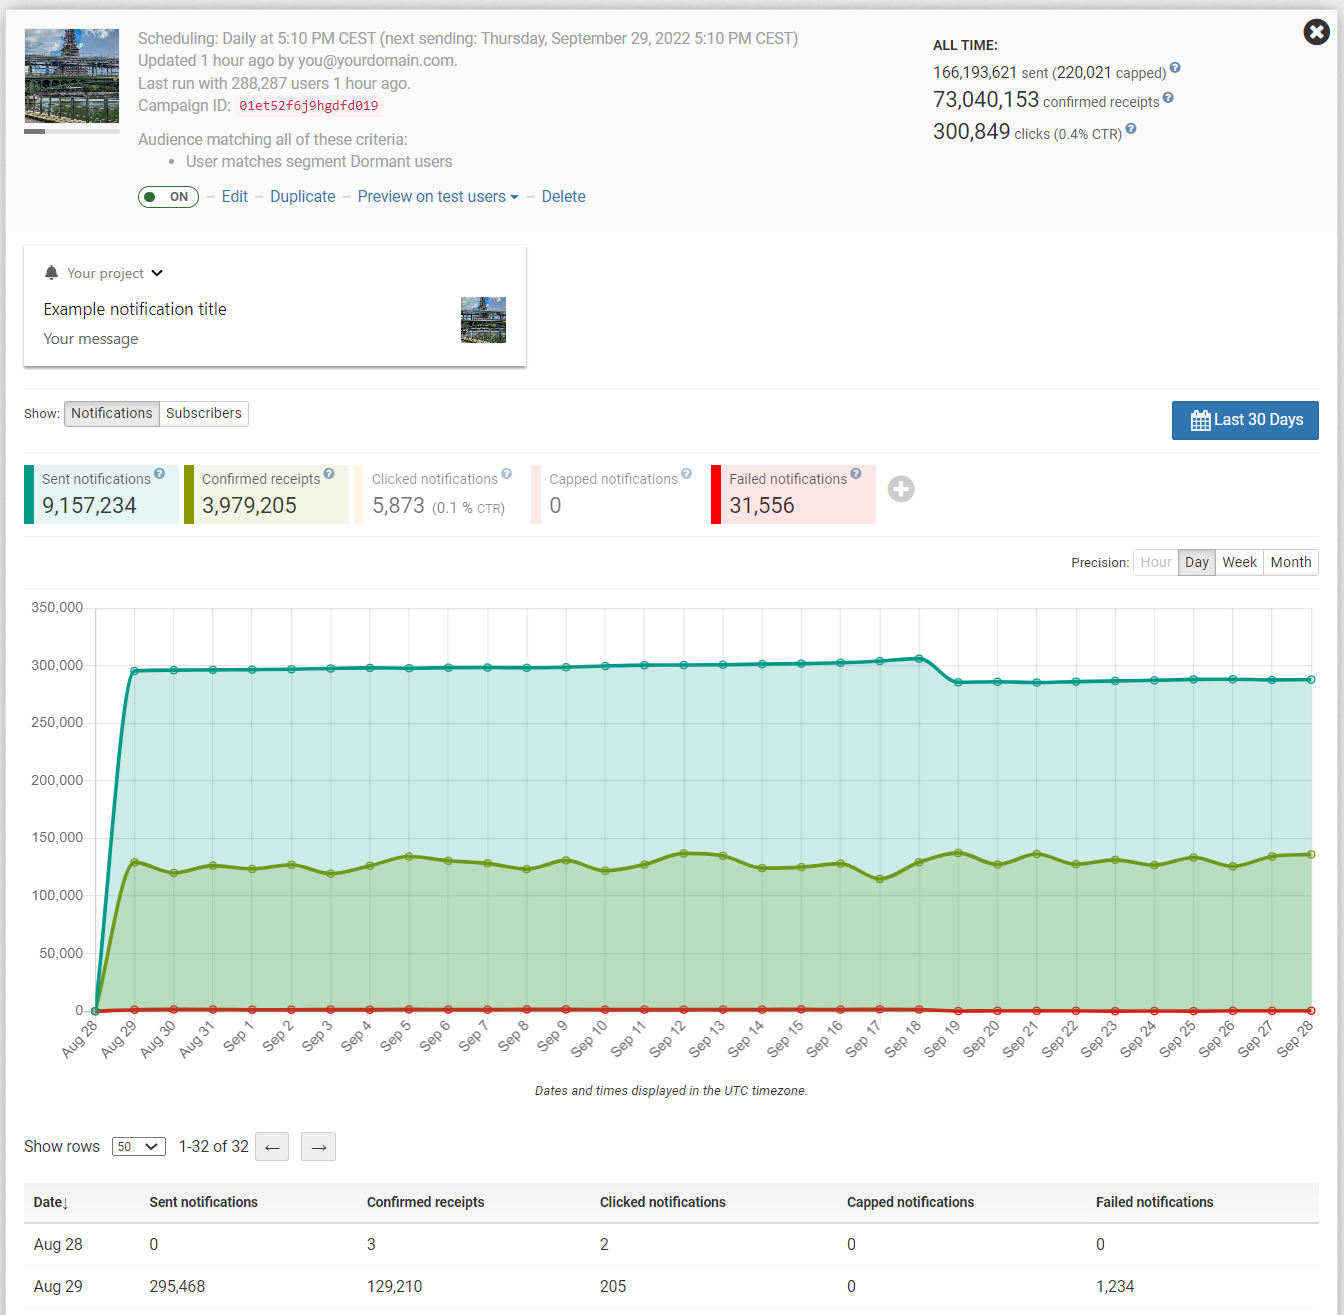Set precision to Day
The image size is (1344, 1315).
pos(1197,562)
